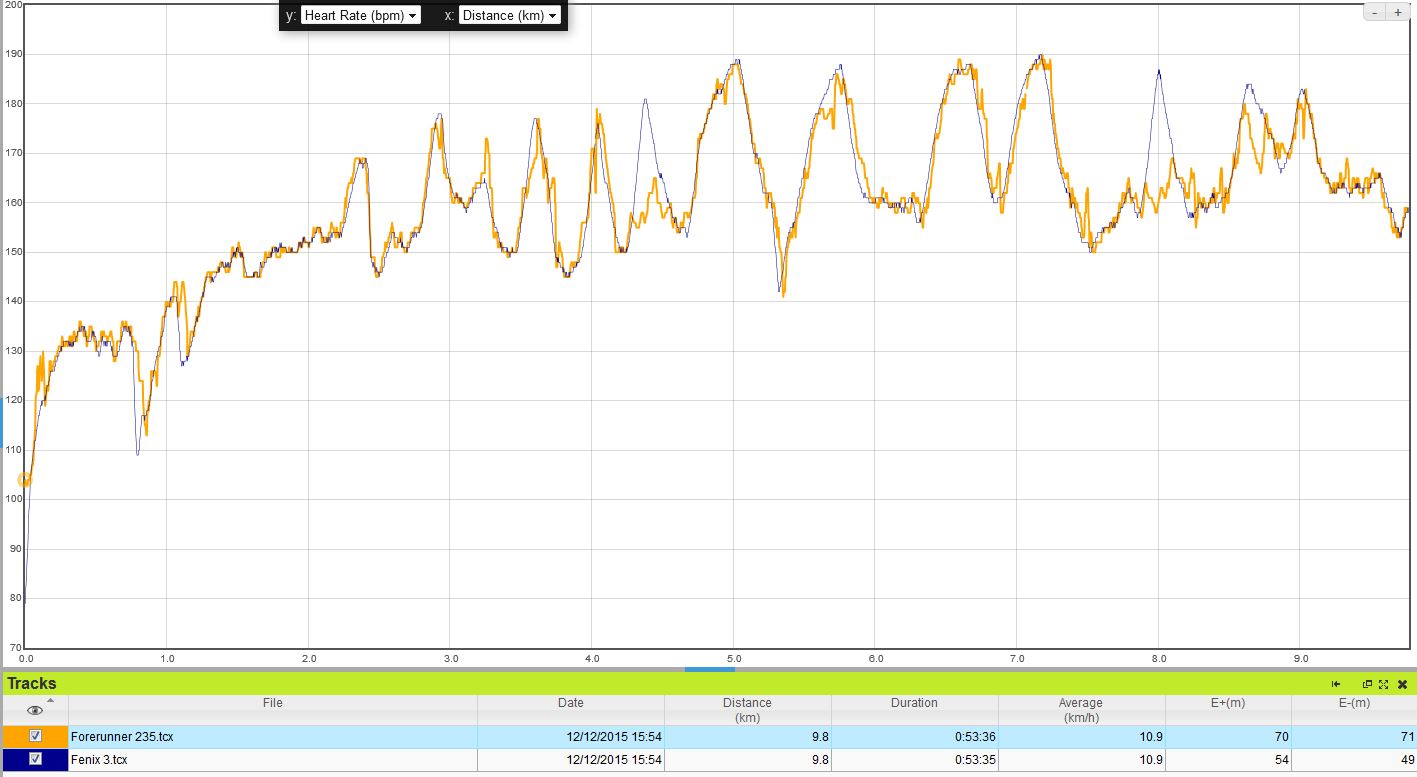Viewport: 1417px width, 777px height.
Task: Click the E+(m) column header
Action: click(x=1227, y=703)
